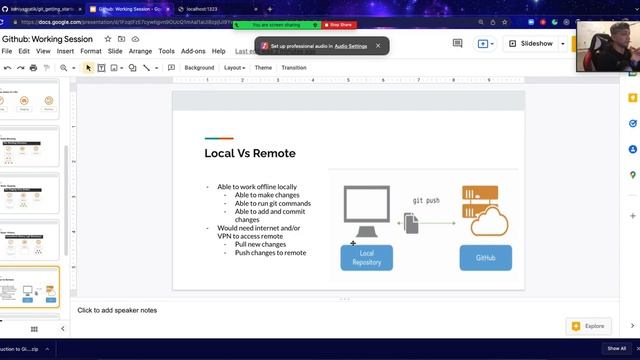Select the Shape tool

(x=132, y=68)
